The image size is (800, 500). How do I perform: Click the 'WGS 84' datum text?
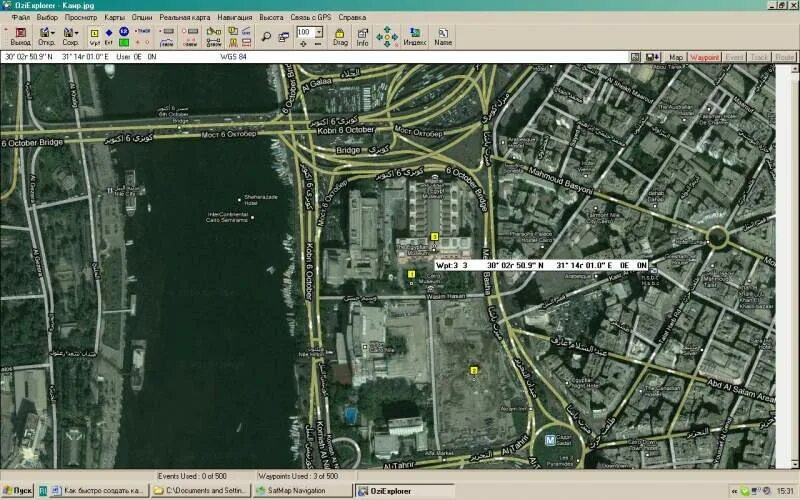[234, 57]
